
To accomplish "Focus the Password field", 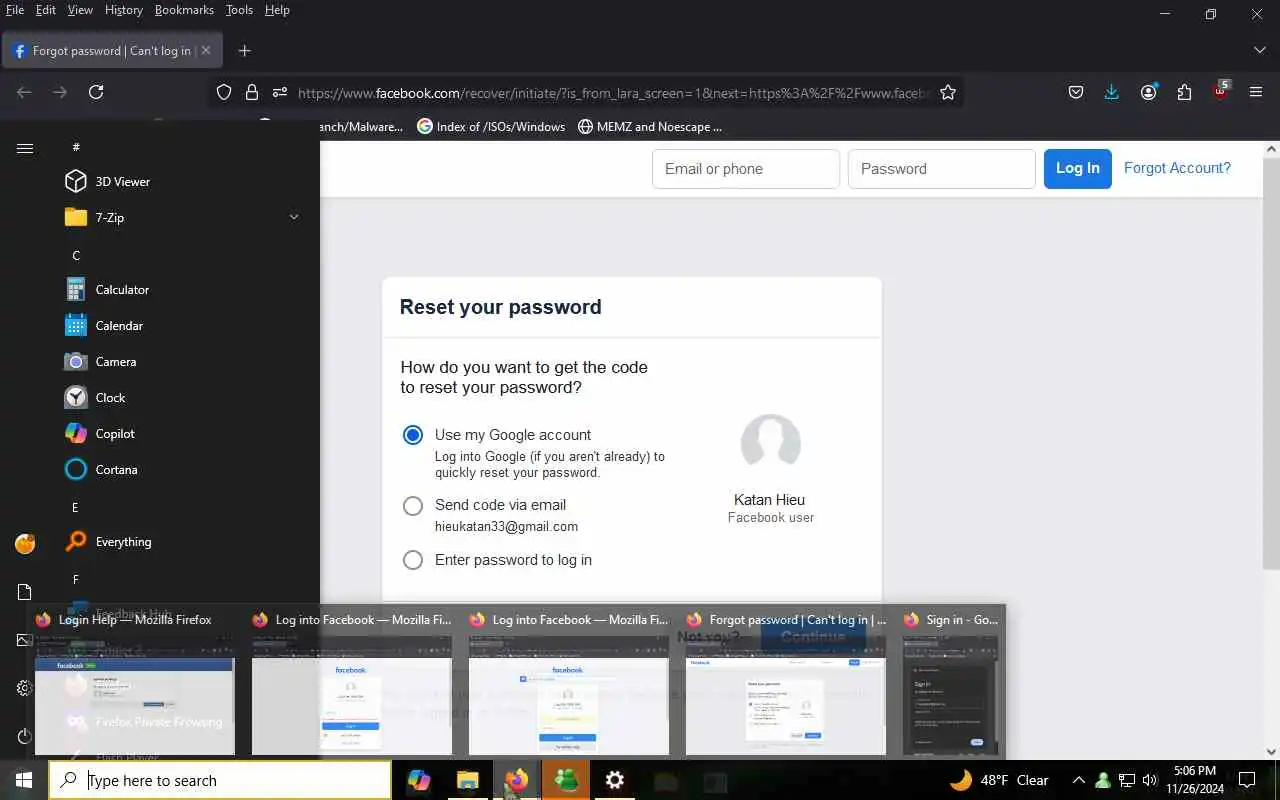I will tap(941, 169).
